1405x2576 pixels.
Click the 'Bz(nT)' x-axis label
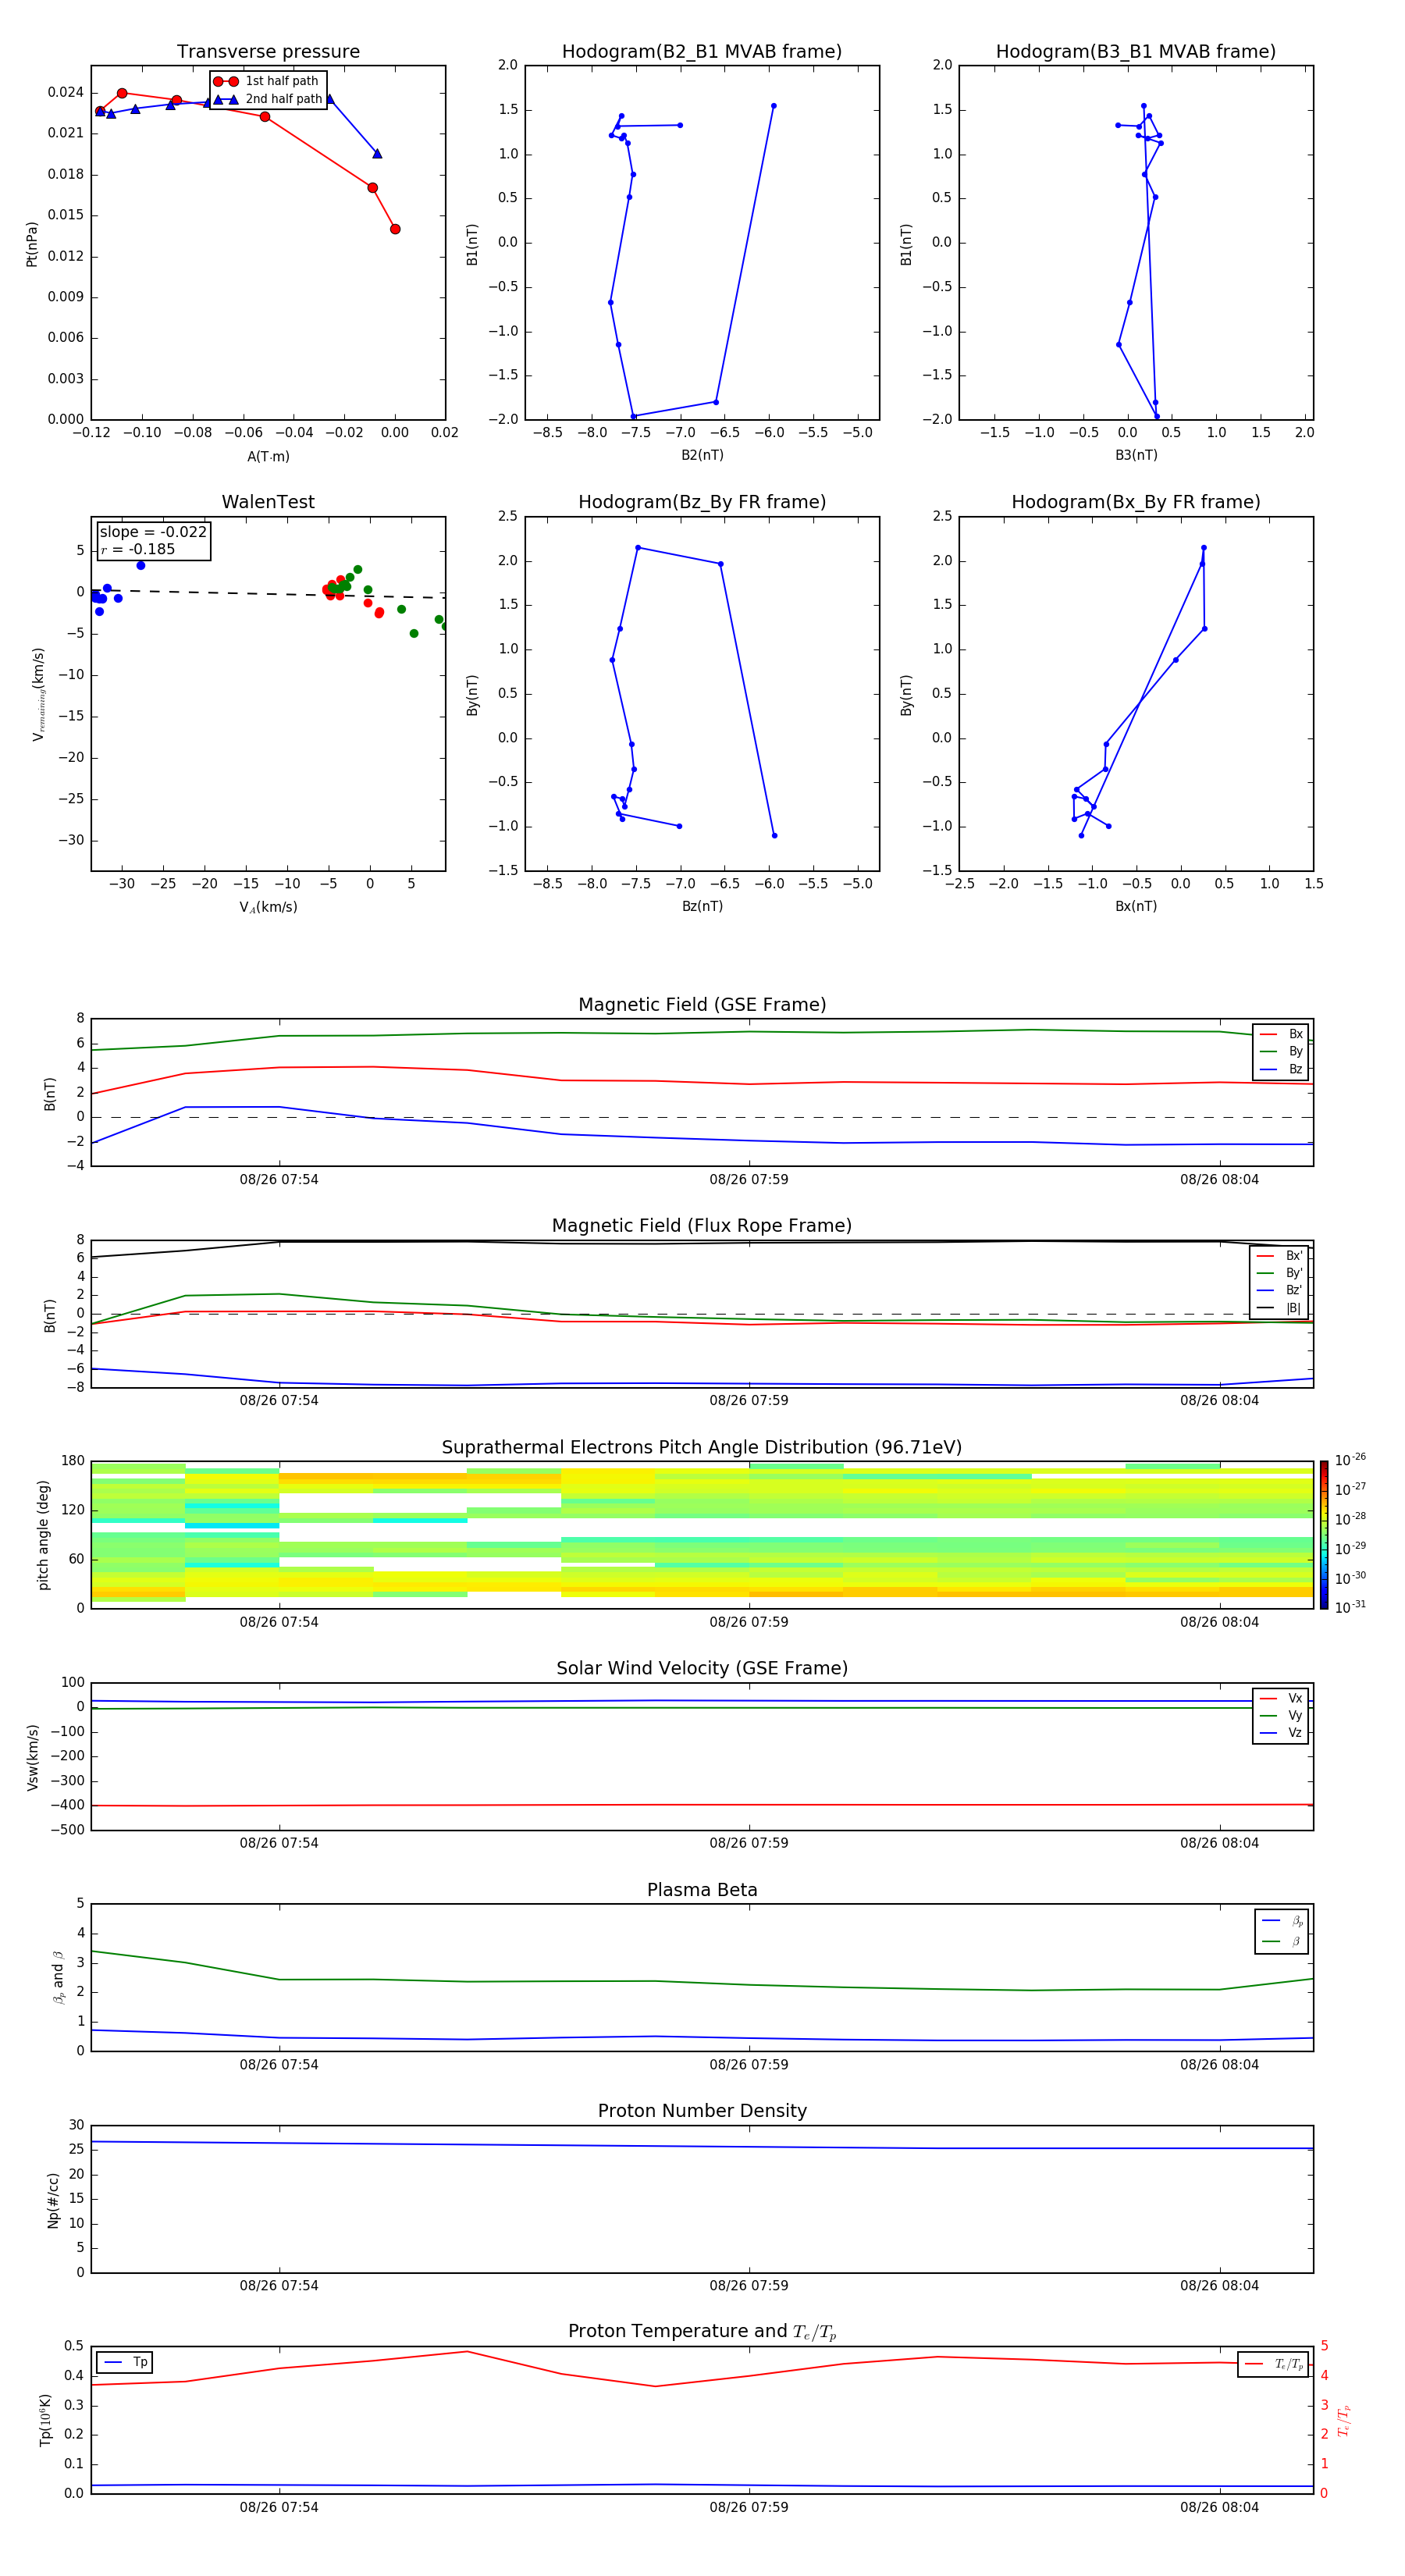(702, 906)
